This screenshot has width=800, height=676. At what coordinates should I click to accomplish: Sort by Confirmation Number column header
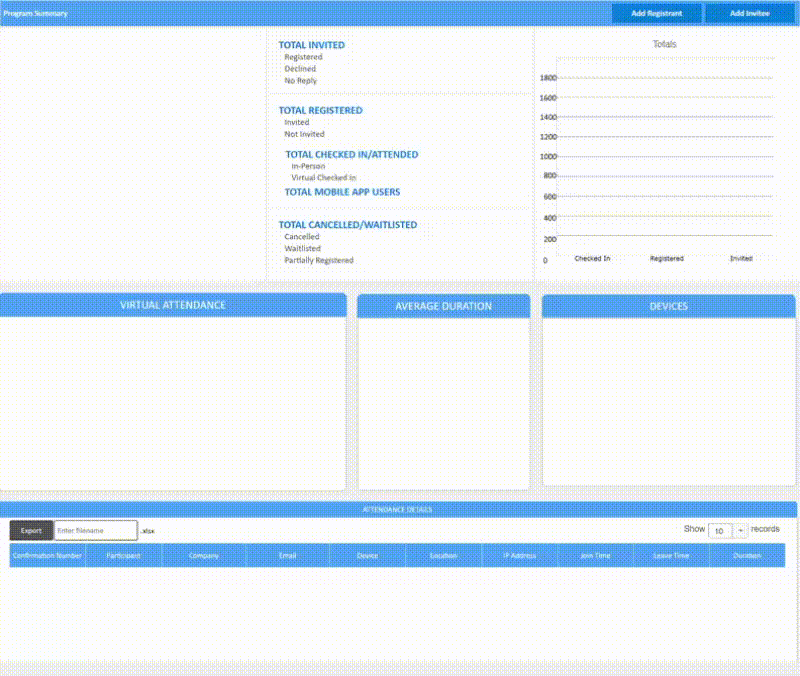(48, 555)
